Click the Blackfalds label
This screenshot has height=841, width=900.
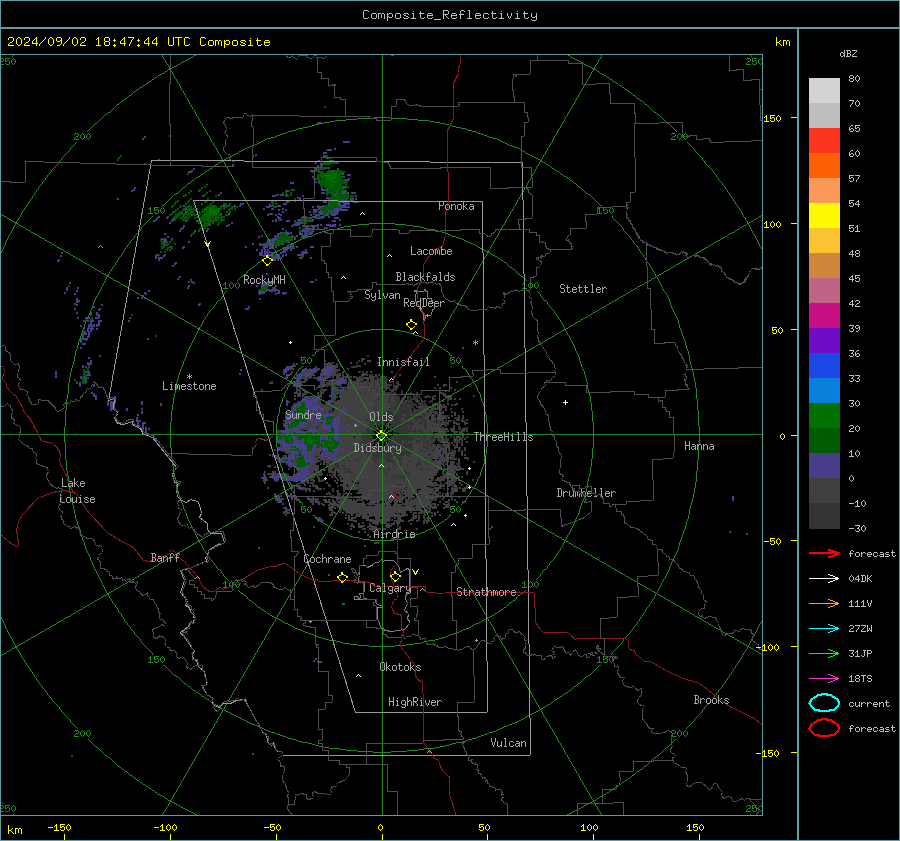point(425,277)
